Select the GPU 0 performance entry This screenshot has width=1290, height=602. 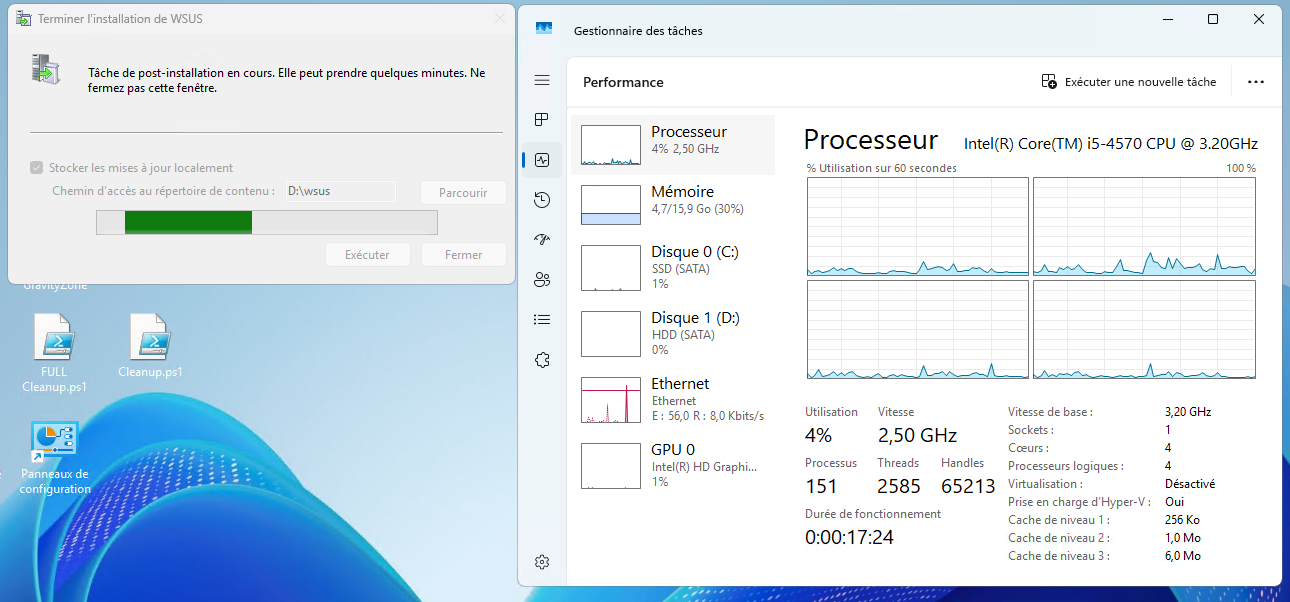click(x=673, y=465)
